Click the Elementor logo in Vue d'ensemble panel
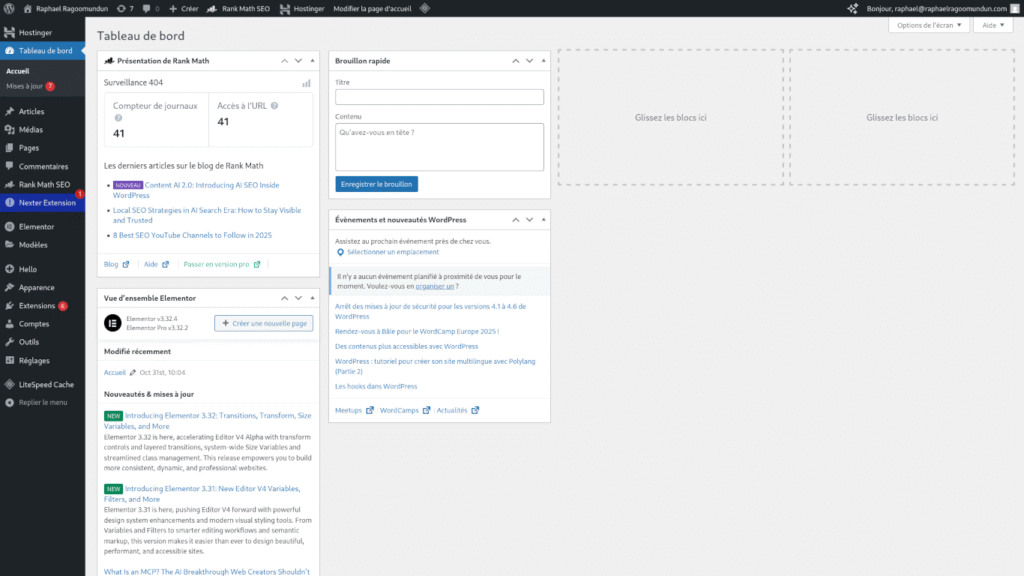1024x576 pixels. point(112,323)
